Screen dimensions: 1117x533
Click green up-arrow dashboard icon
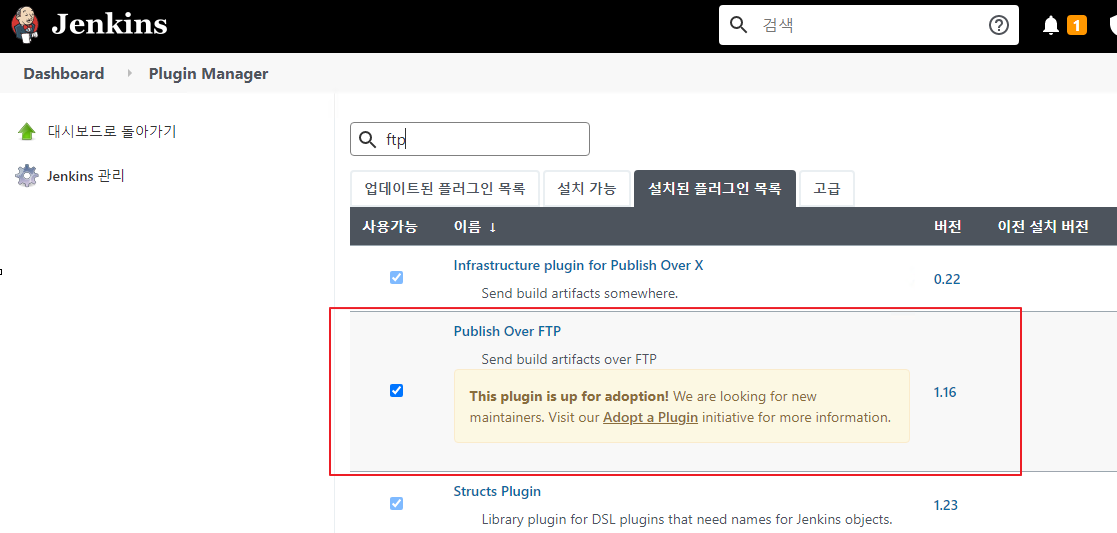pos(26,131)
